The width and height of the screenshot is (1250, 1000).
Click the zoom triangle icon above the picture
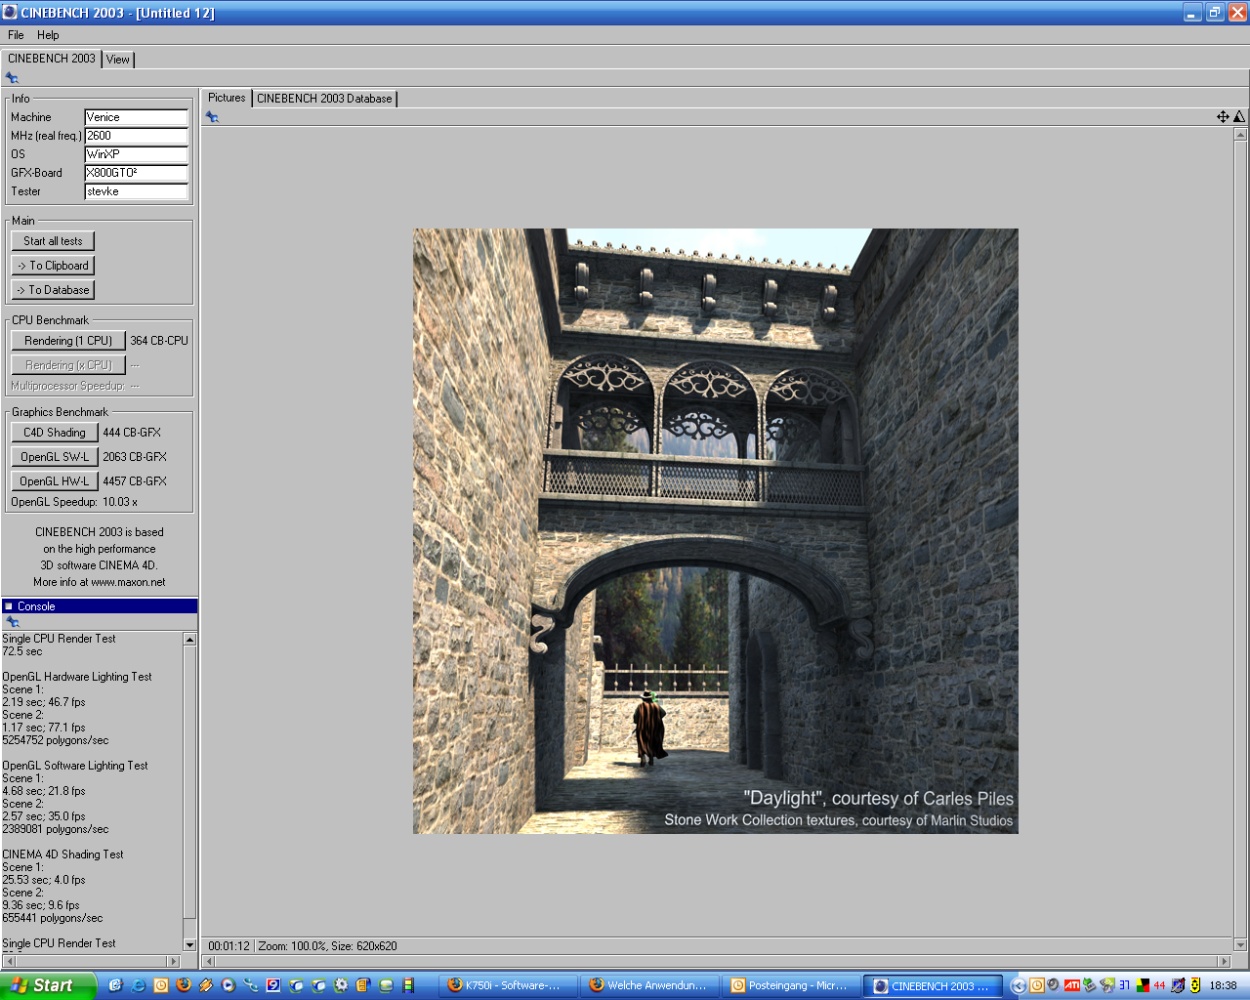1239,117
